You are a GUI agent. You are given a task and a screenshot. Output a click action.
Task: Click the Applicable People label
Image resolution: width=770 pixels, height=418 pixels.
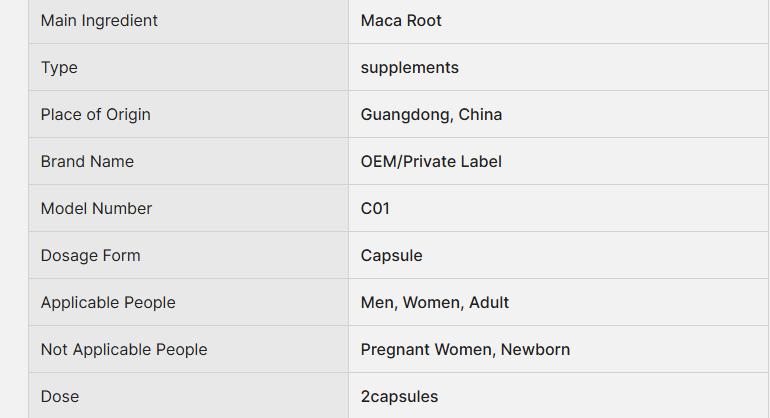click(x=108, y=303)
